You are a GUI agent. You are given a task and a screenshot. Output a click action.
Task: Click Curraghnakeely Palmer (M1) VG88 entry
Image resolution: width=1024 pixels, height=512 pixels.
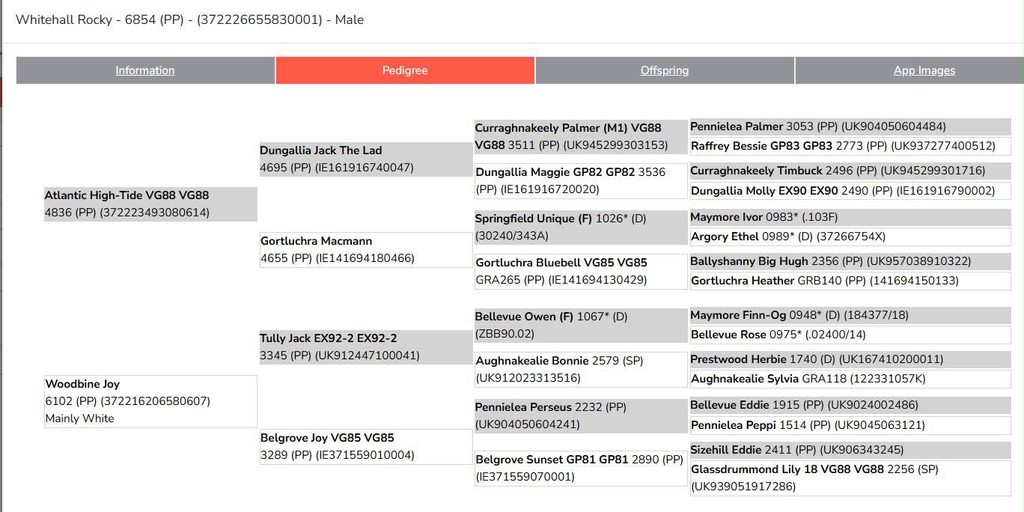point(581,136)
